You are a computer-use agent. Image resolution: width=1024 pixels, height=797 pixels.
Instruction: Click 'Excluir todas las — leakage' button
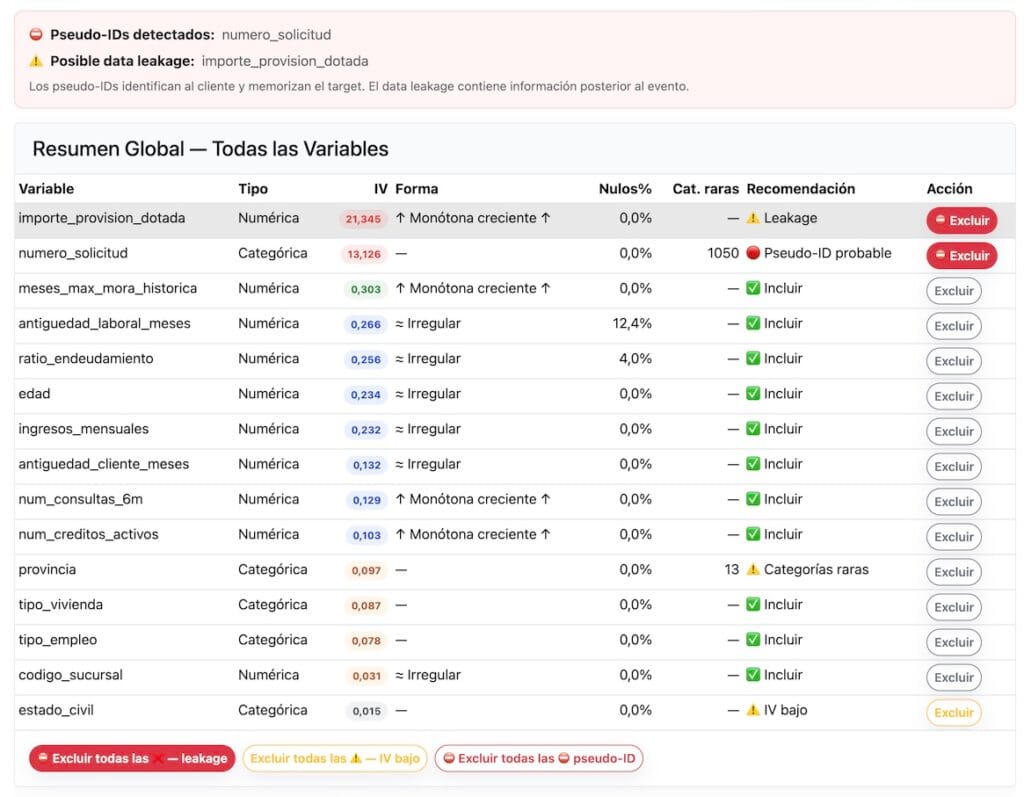pyautogui.click(x=132, y=758)
